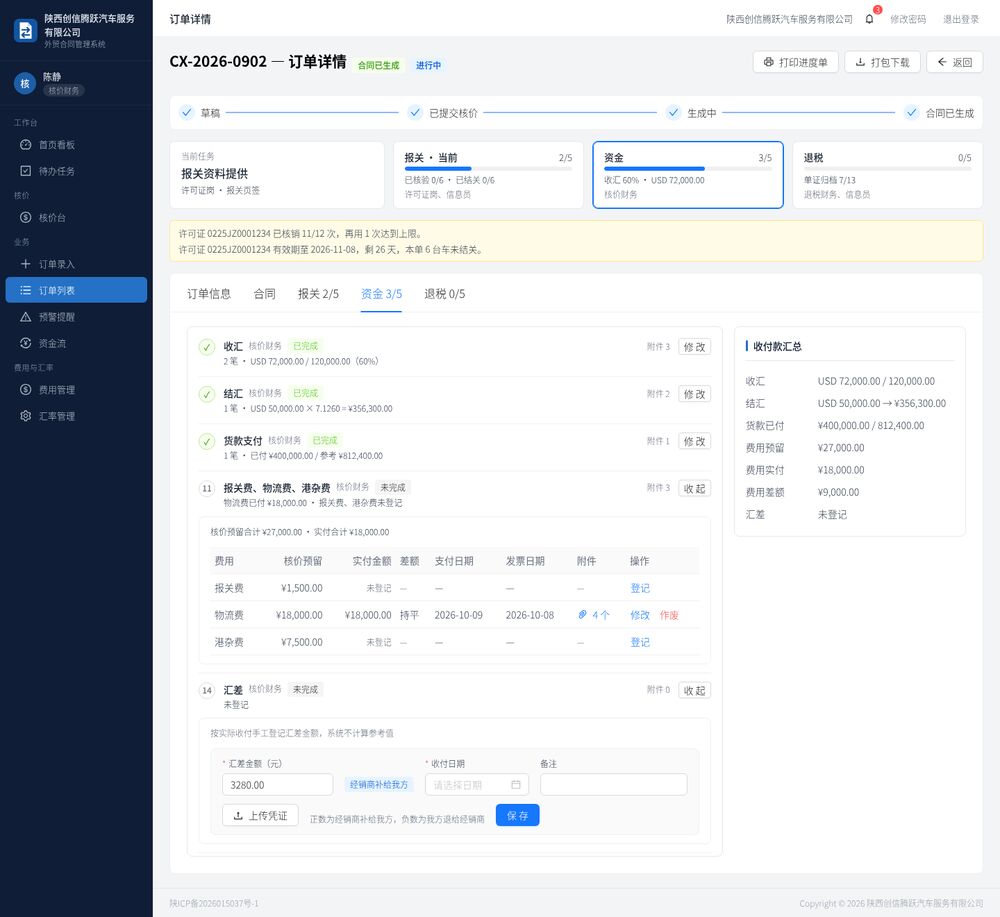This screenshot has height=917, width=1000.
Task: Click the 退出登录 link
Action: (960, 19)
